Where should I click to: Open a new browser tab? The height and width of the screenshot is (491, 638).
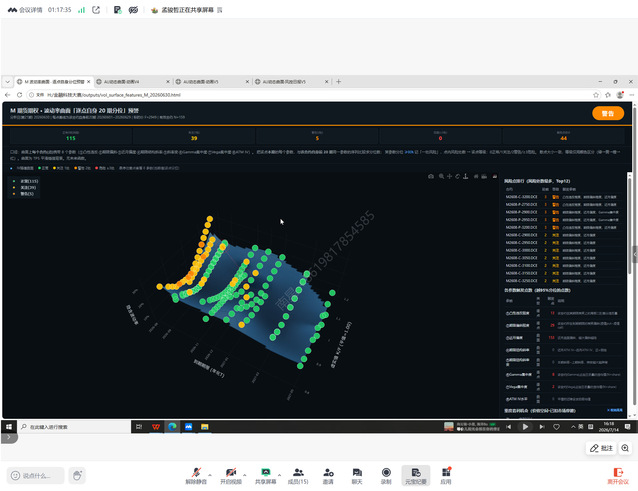(x=339, y=82)
